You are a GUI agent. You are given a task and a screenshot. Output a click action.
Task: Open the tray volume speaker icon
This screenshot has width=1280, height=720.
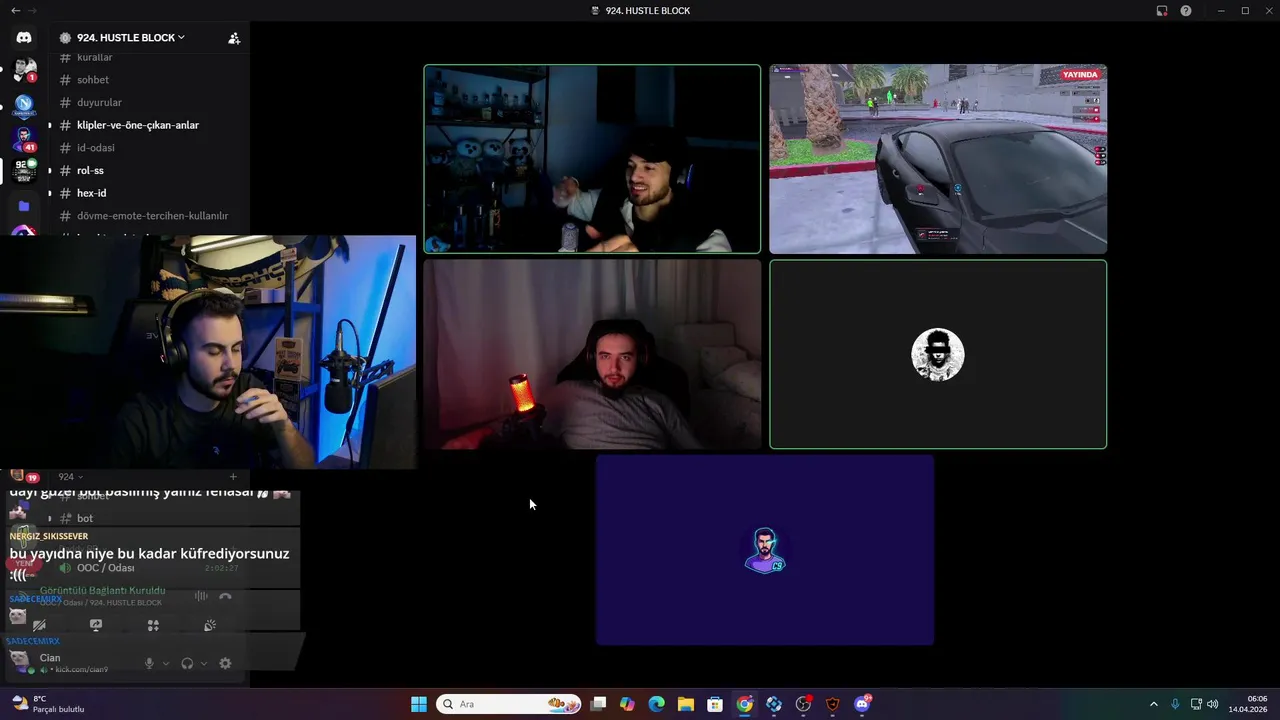tap(1212, 704)
